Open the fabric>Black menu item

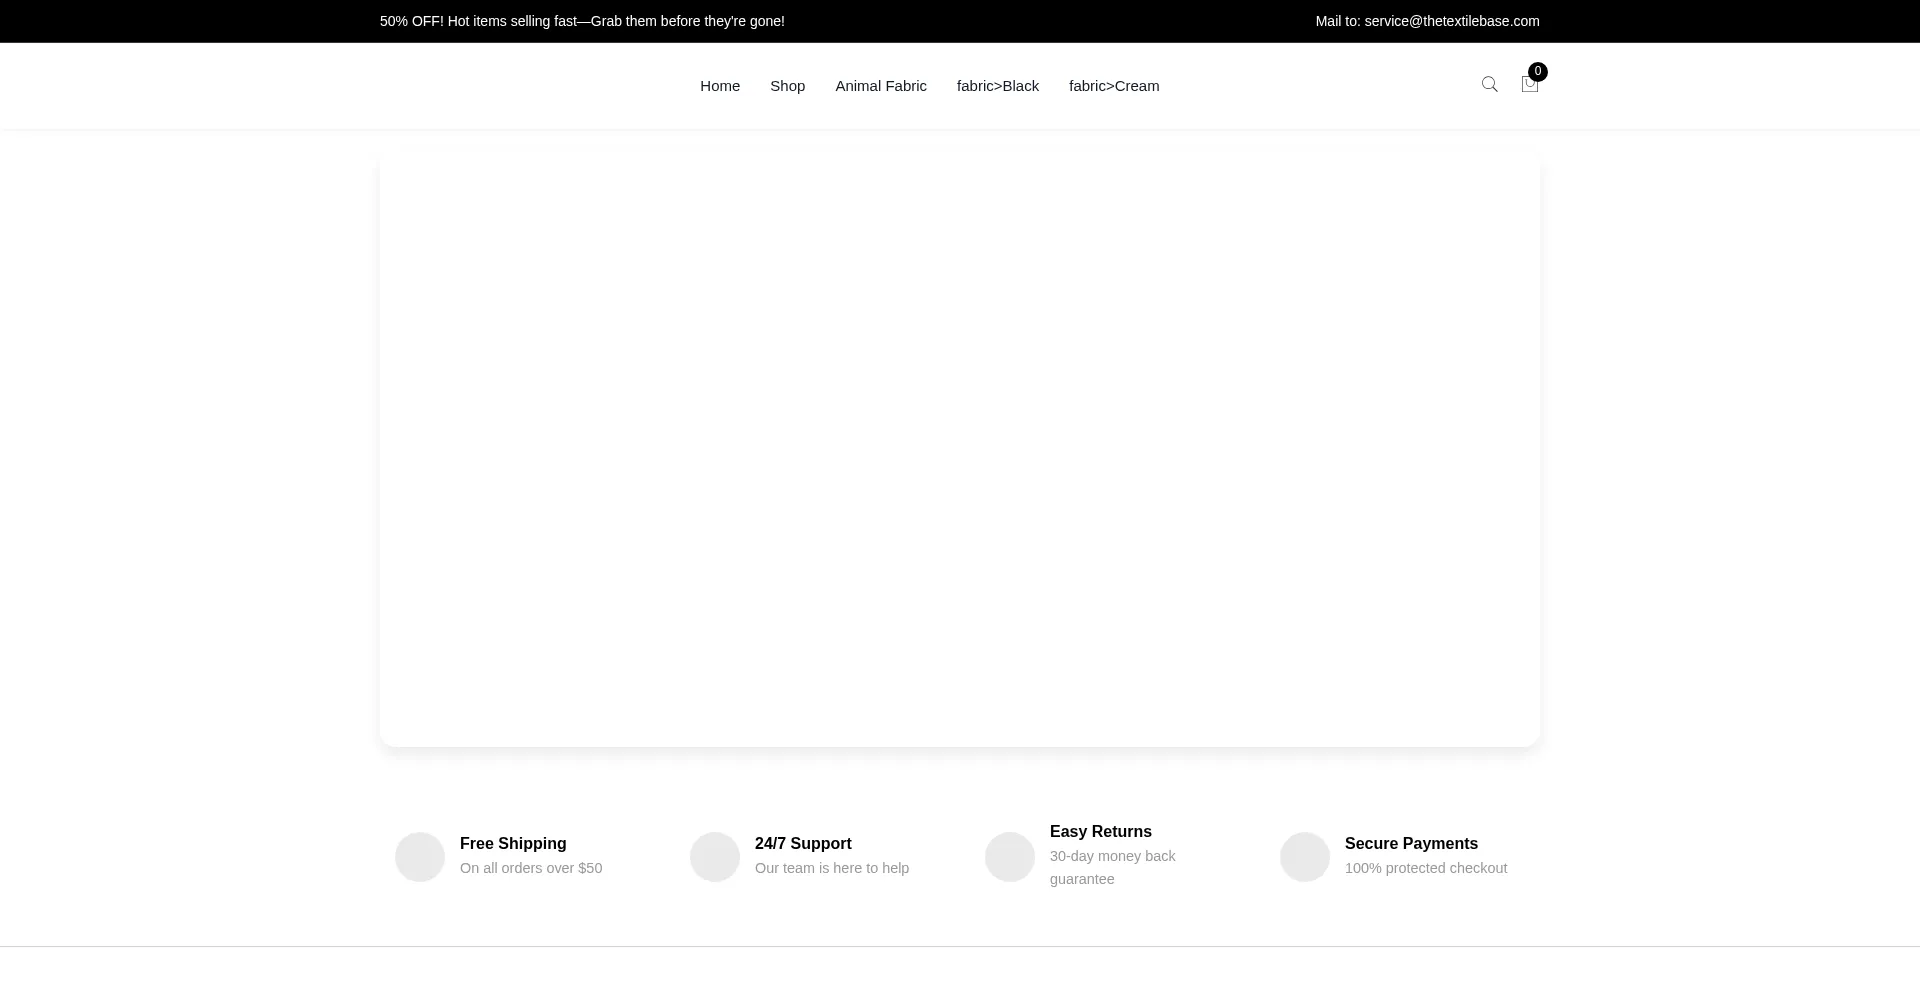[998, 86]
